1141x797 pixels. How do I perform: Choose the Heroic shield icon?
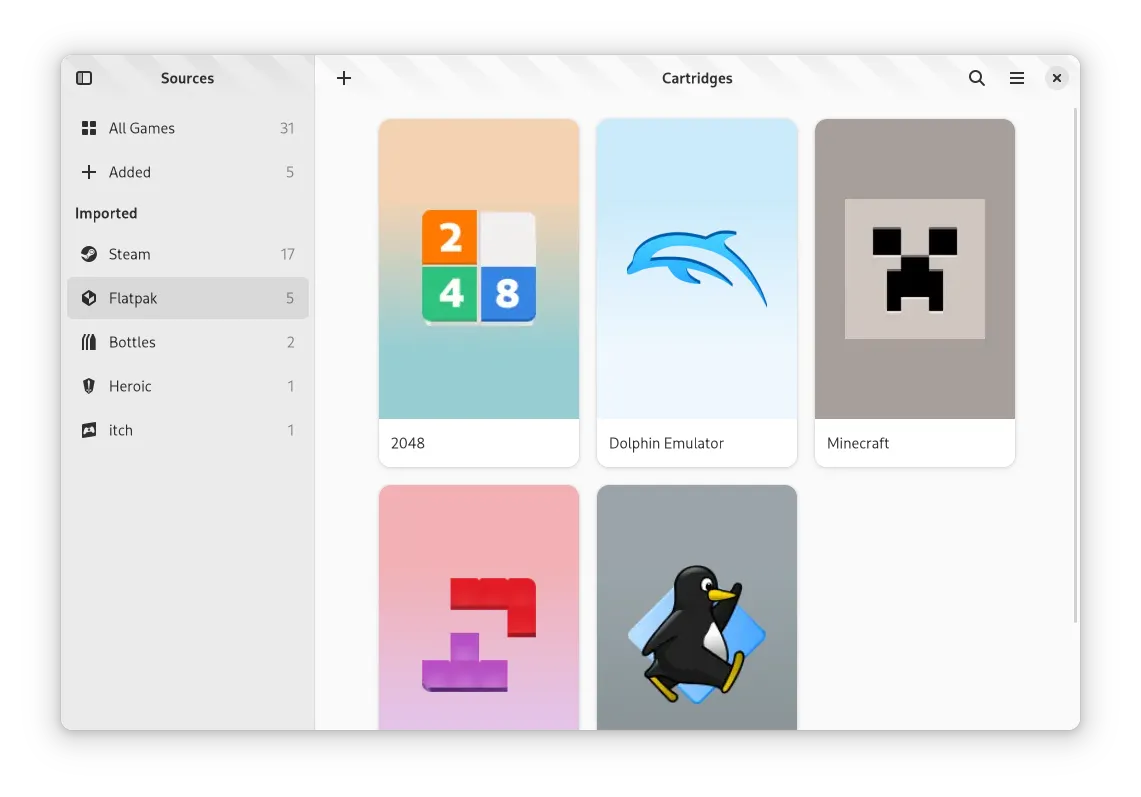[x=89, y=386]
